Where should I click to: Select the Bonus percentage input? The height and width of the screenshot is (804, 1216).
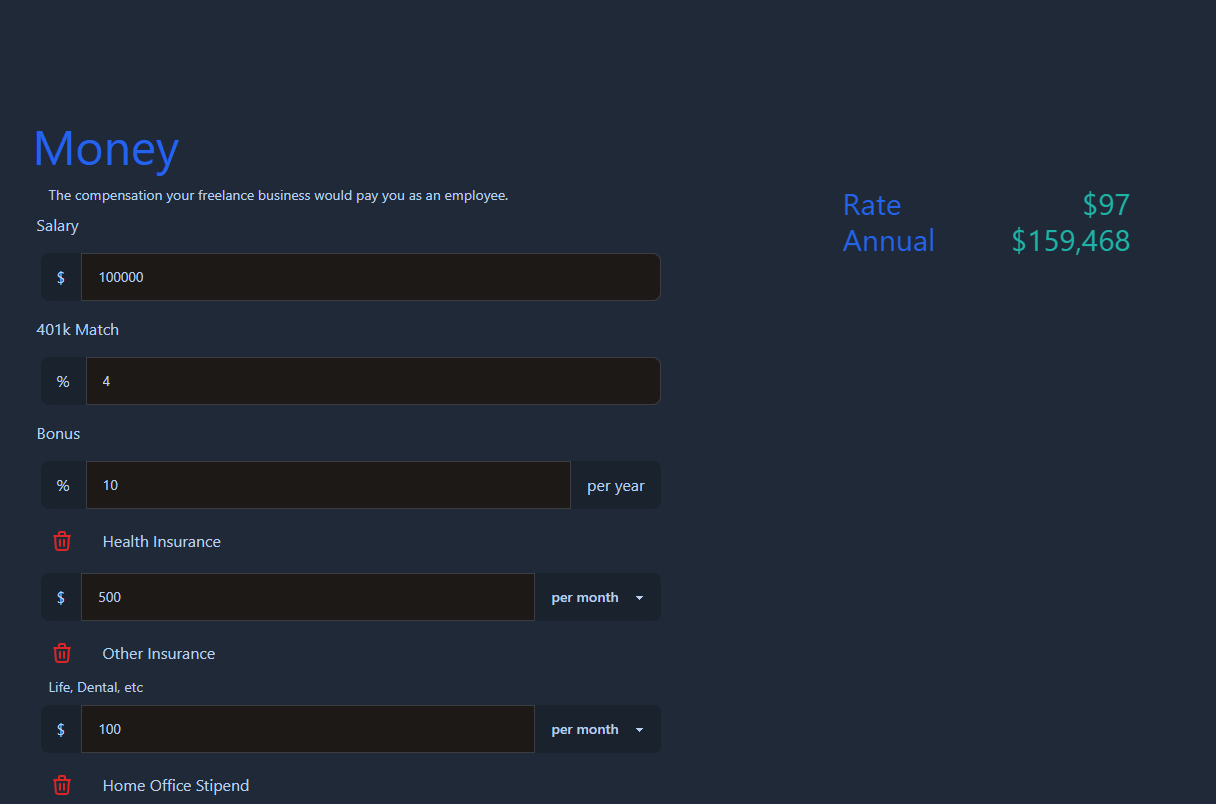[328, 485]
